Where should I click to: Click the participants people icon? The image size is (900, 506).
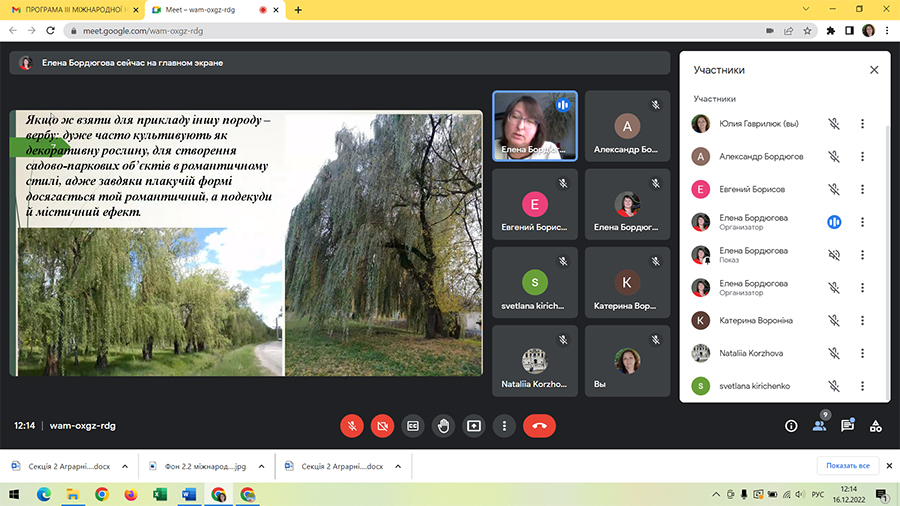point(819,425)
